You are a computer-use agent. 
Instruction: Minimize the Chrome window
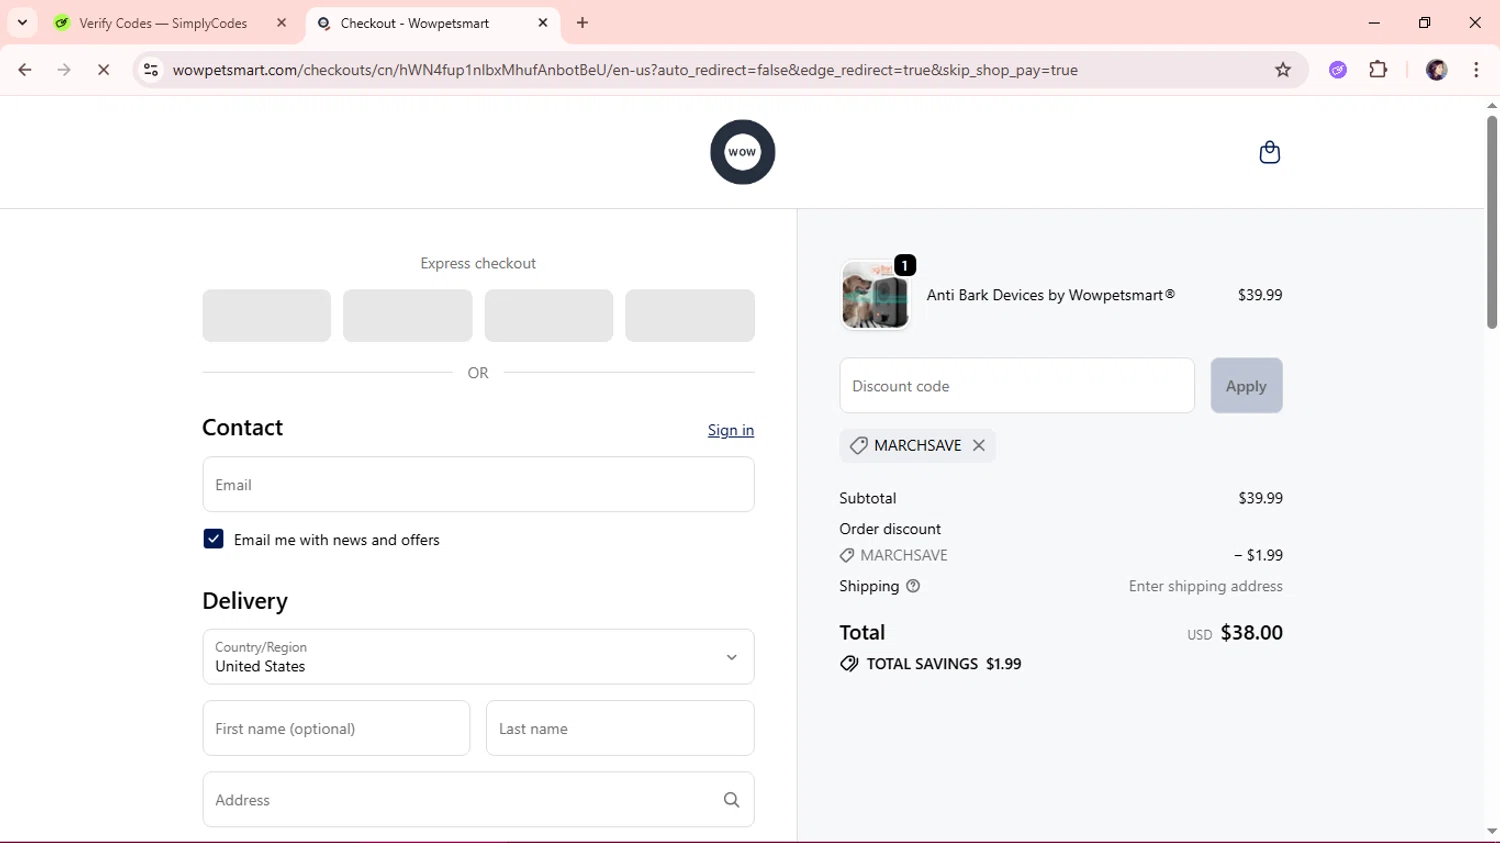(1374, 22)
